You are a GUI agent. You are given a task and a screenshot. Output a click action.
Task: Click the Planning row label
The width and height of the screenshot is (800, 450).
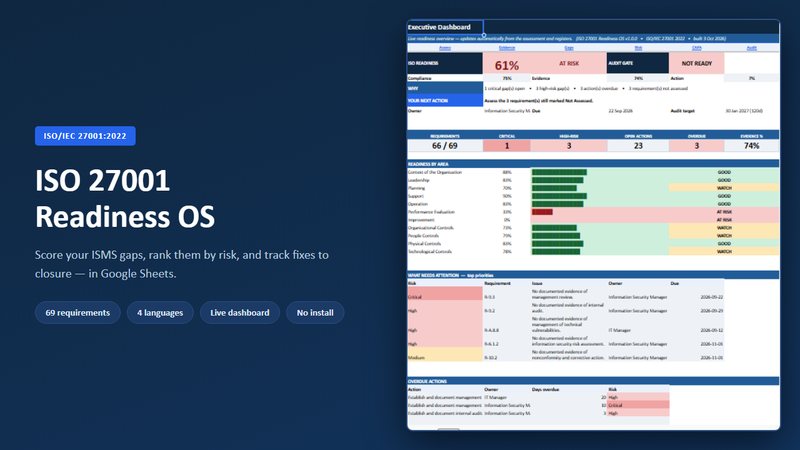click(416, 188)
